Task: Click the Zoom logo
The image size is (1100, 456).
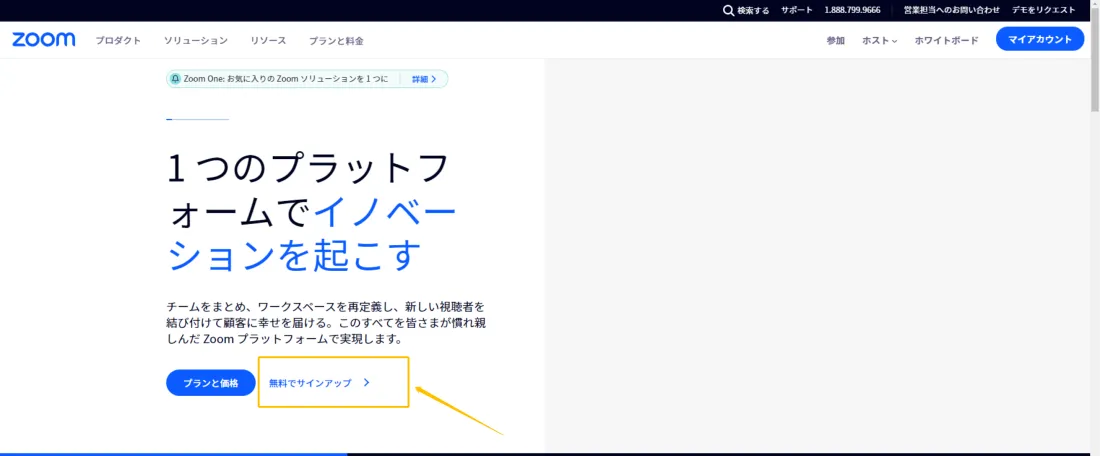Action: click(43, 40)
